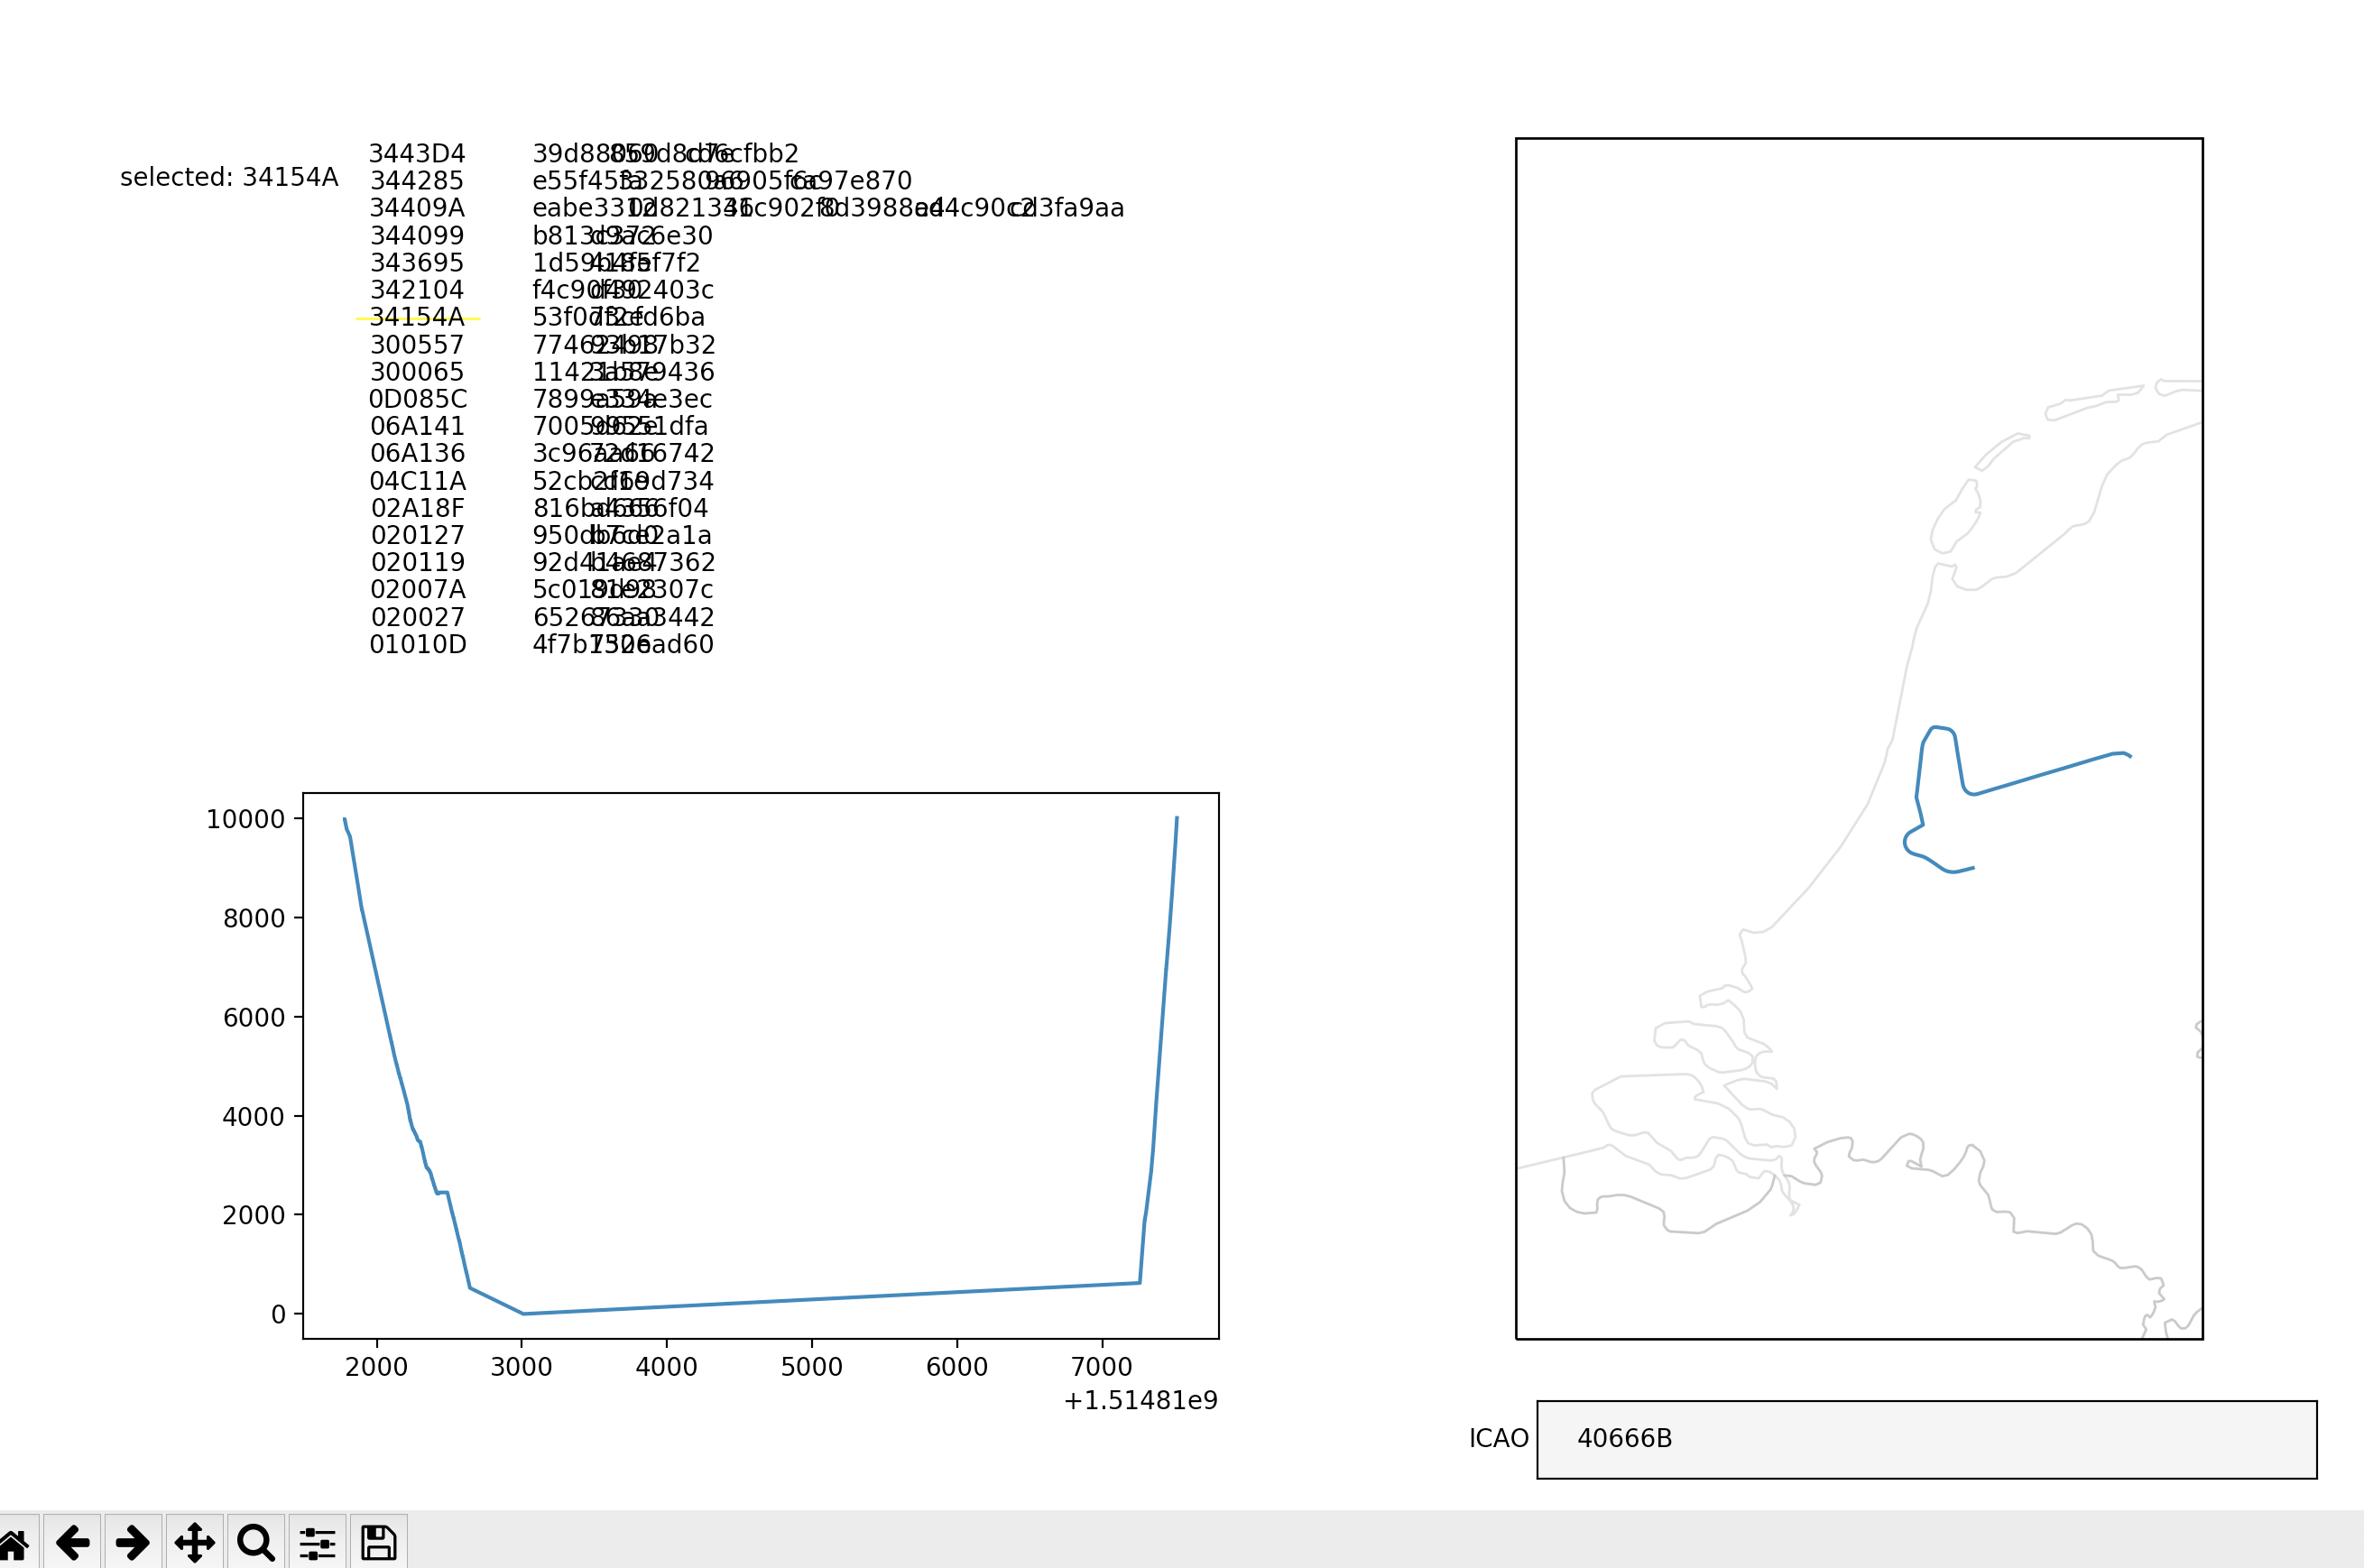
Task: Select ICAO entry 344285
Action: (417, 181)
